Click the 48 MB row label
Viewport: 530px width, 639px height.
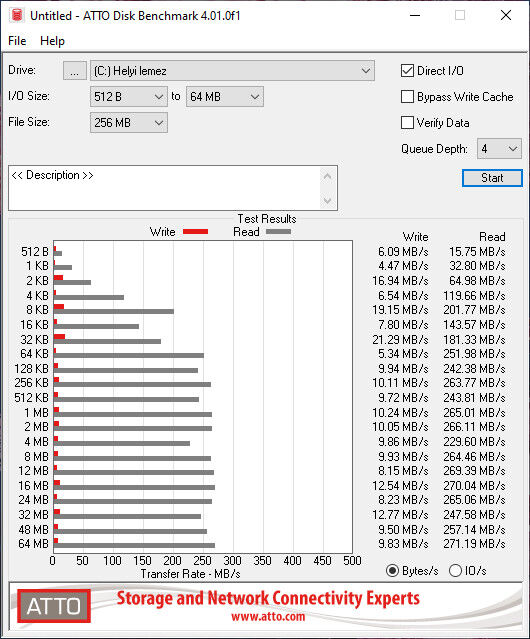click(33, 530)
